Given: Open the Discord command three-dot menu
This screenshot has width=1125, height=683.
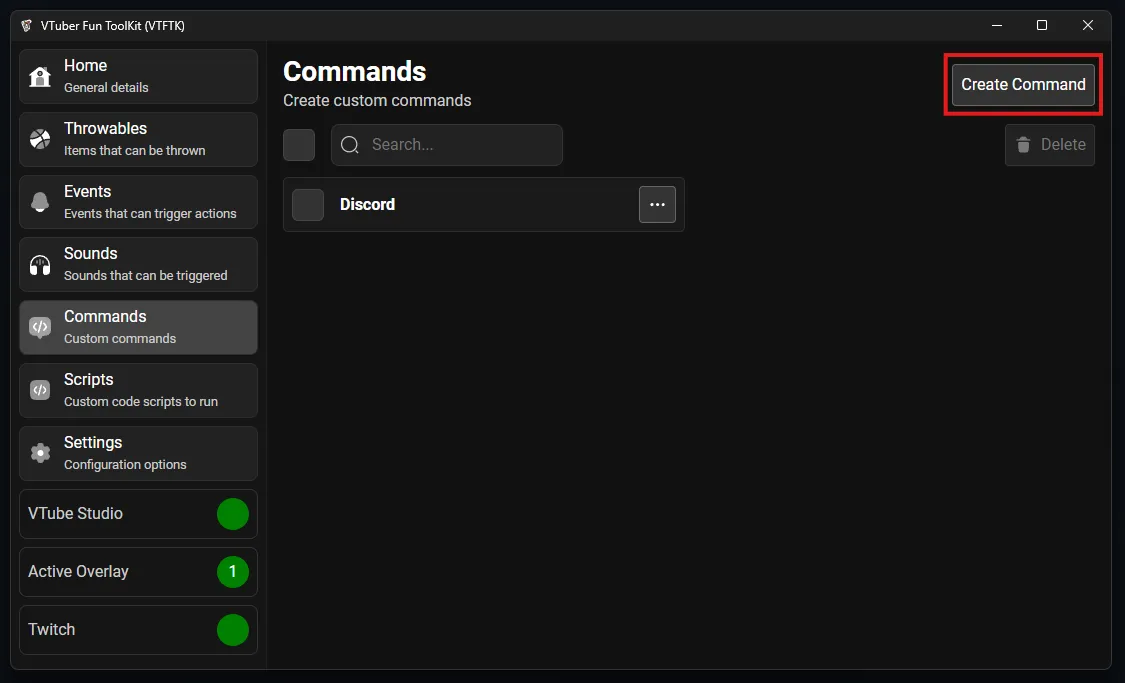Looking at the screenshot, I should tap(657, 205).
